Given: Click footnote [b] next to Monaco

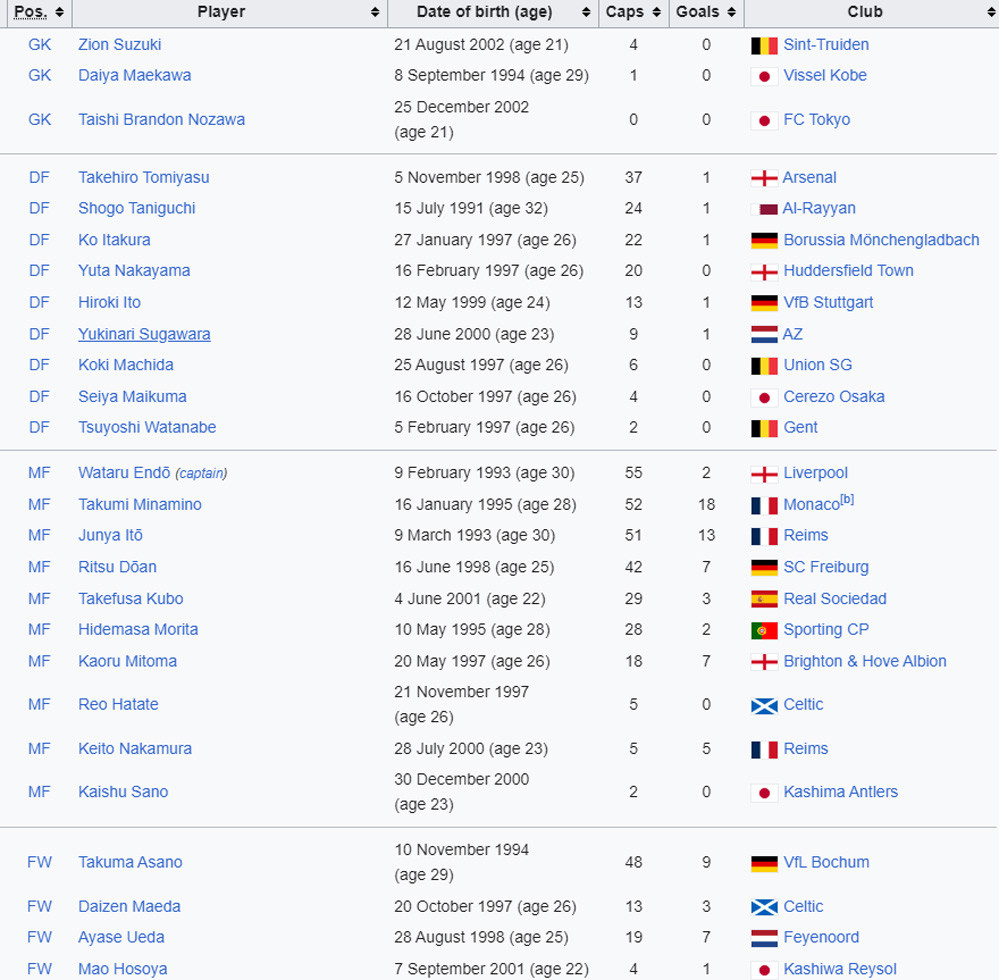Looking at the screenshot, I should pos(847,499).
